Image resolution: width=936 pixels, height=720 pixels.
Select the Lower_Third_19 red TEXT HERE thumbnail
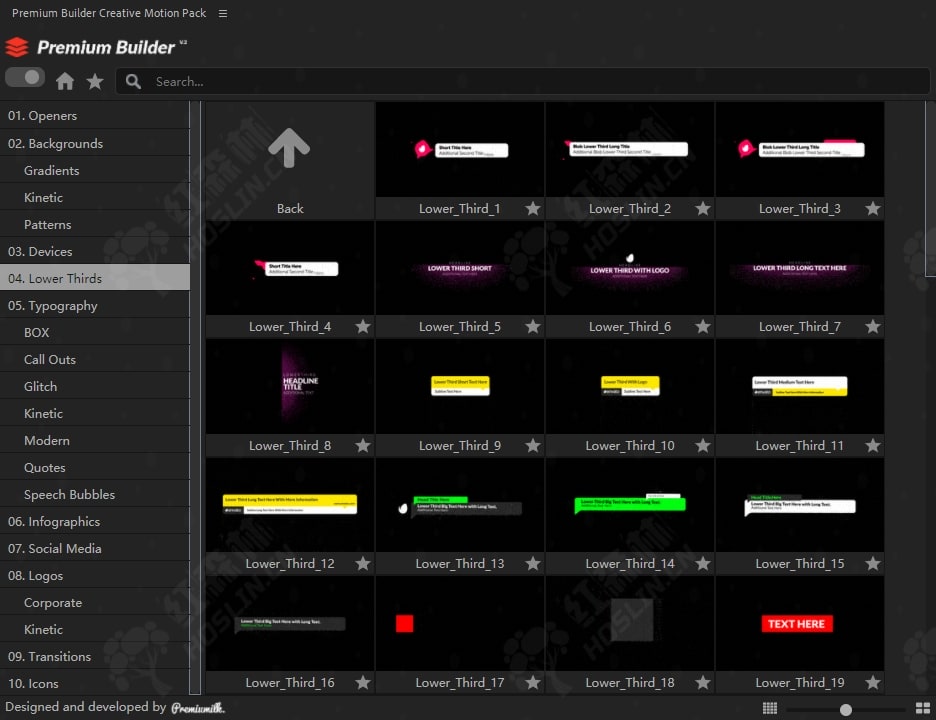[800, 623]
